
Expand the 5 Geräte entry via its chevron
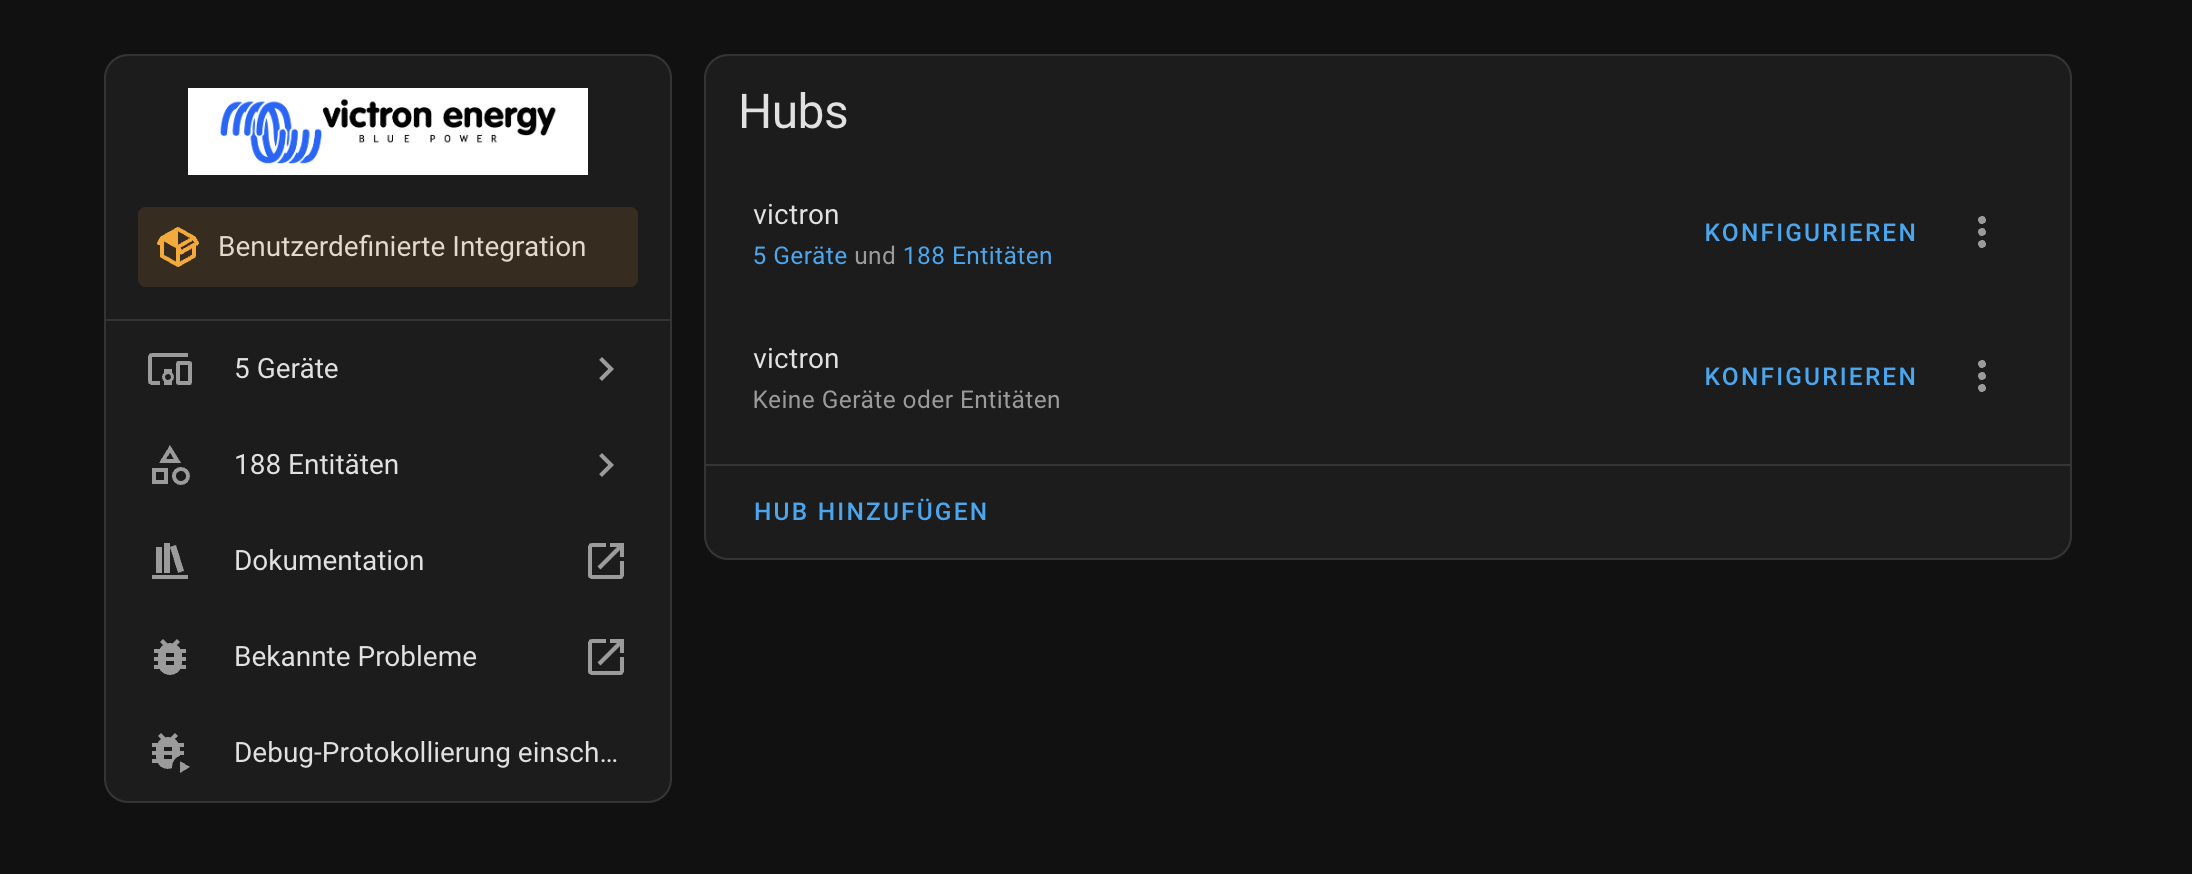pyautogui.click(x=606, y=368)
